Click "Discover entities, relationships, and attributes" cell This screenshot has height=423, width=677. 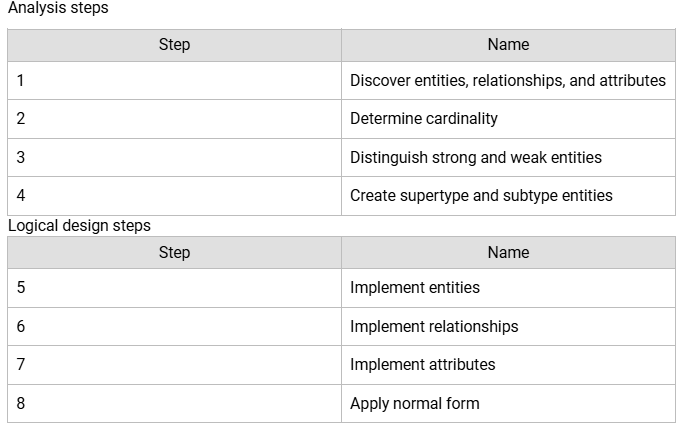(507, 80)
